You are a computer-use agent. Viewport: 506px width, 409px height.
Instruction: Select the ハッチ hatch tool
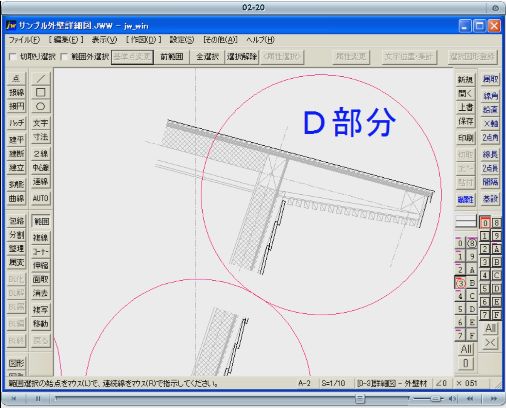point(16,123)
